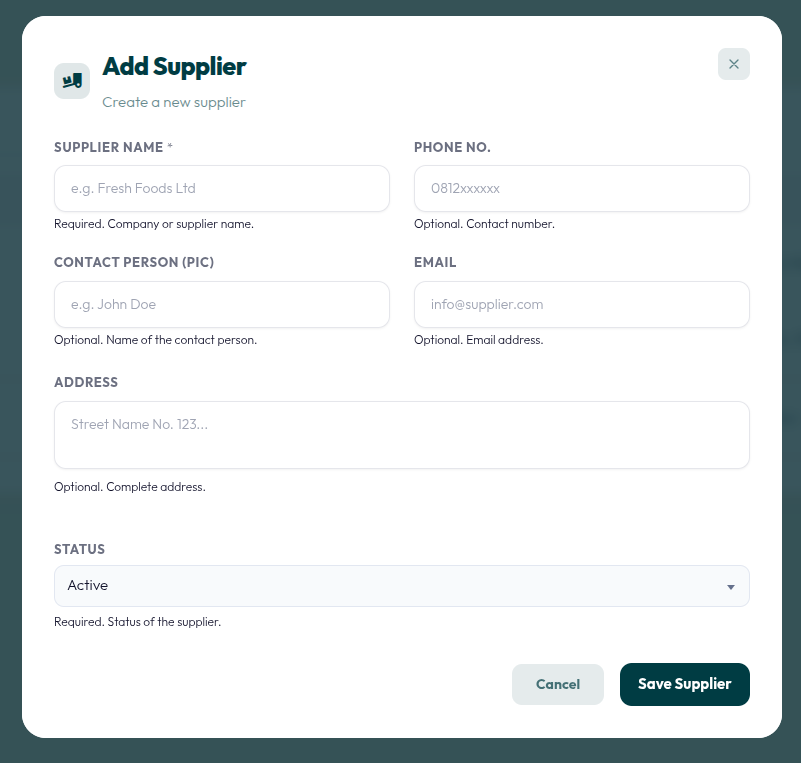
Task: Close the Add Supplier dialog with X
Action: 734,64
